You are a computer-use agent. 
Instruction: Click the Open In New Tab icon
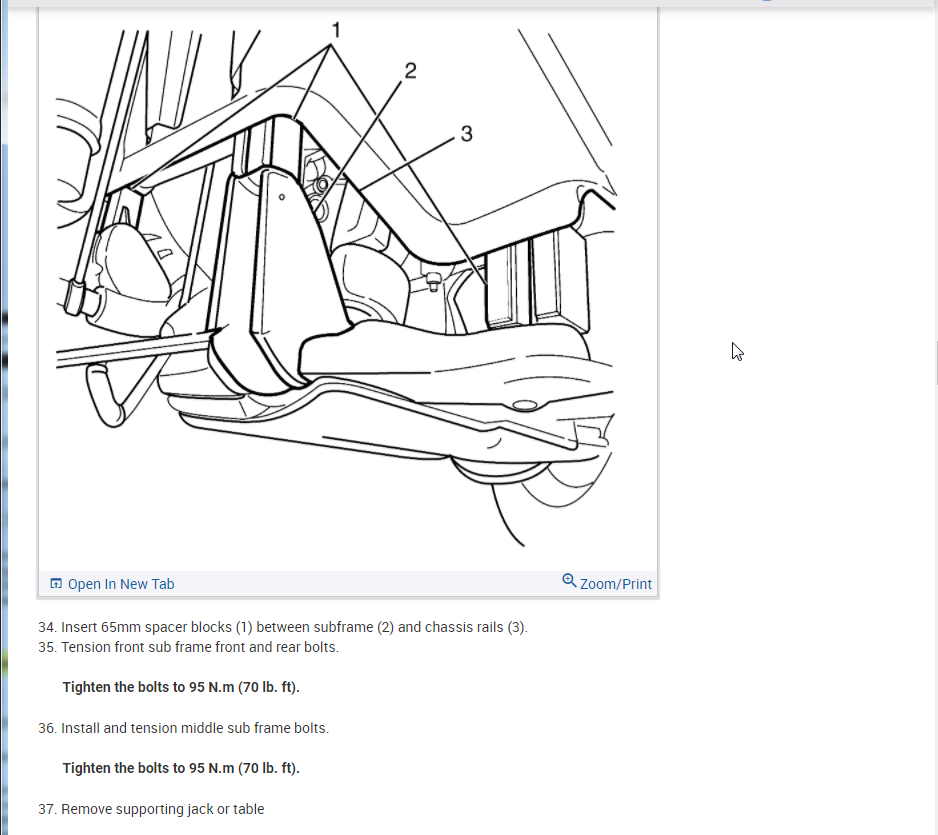[56, 583]
